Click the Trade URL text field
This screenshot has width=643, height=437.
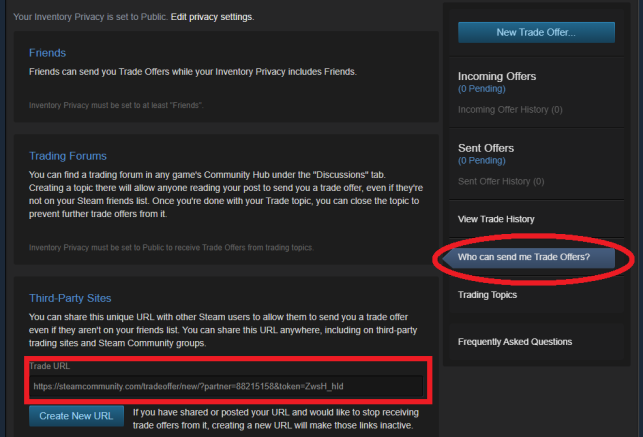click(226, 386)
